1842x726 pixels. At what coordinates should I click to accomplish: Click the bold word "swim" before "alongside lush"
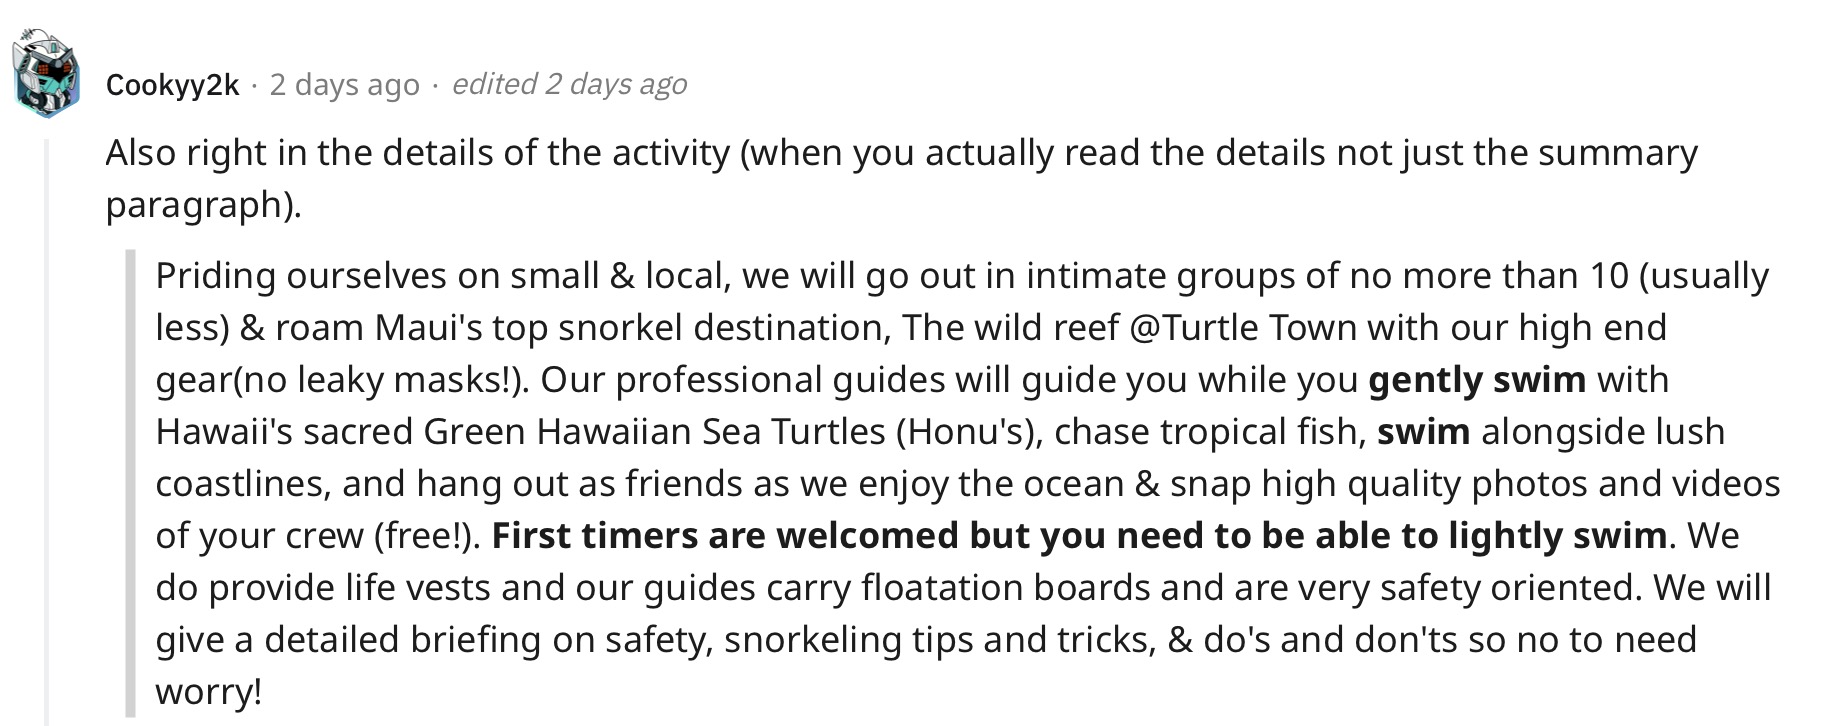click(1423, 432)
